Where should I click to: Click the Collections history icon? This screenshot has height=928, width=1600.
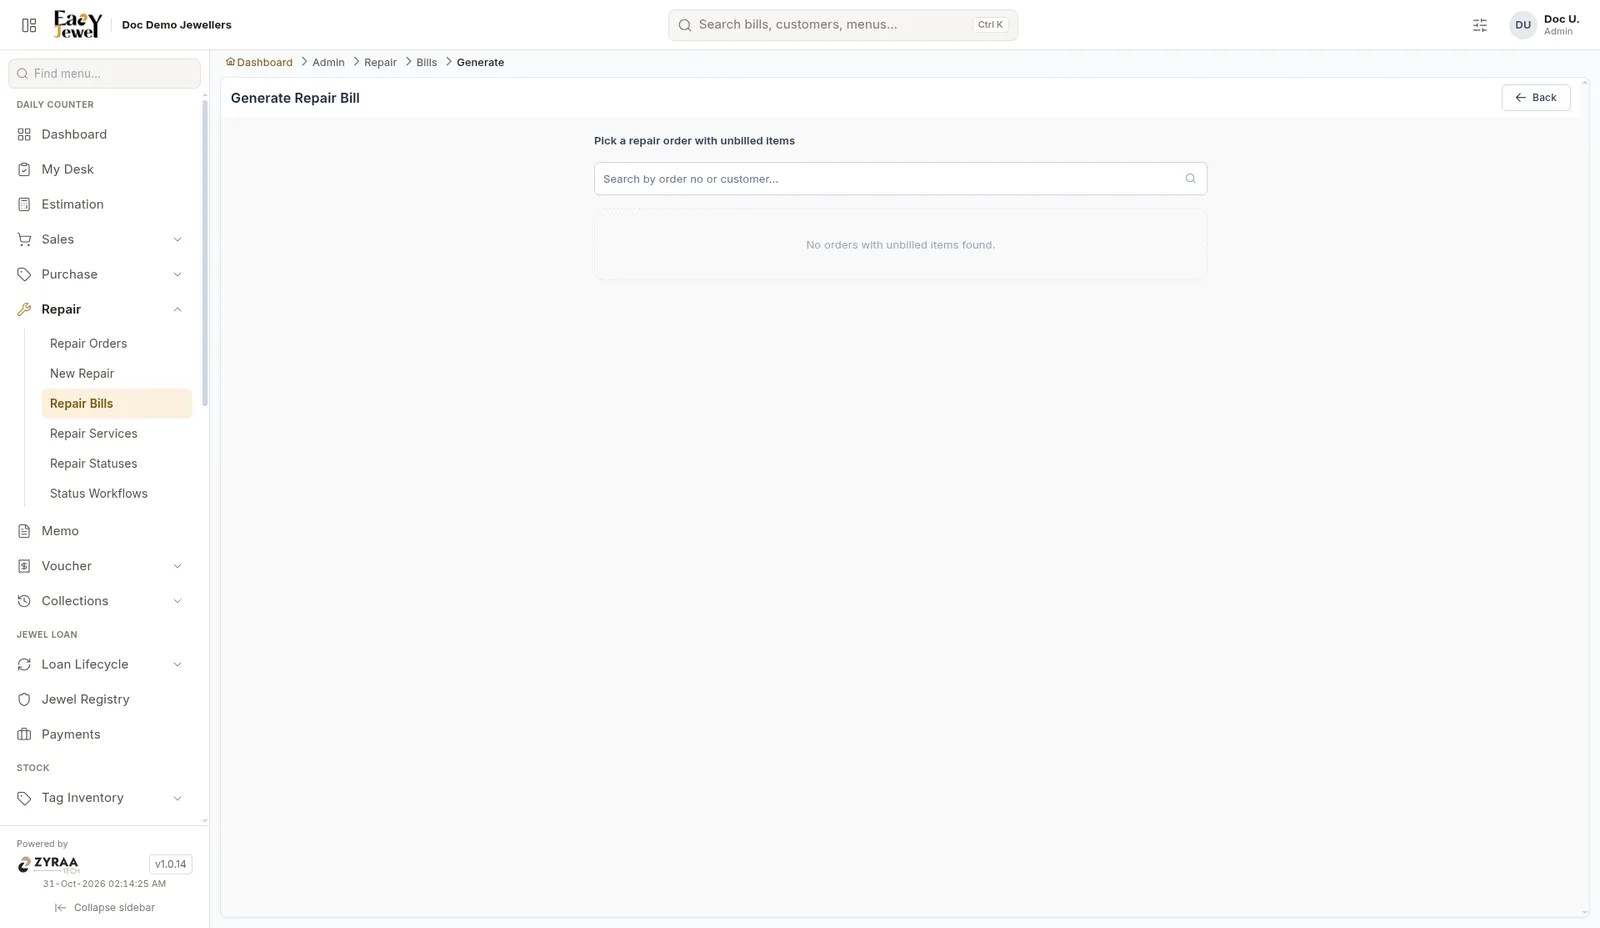(24, 601)
